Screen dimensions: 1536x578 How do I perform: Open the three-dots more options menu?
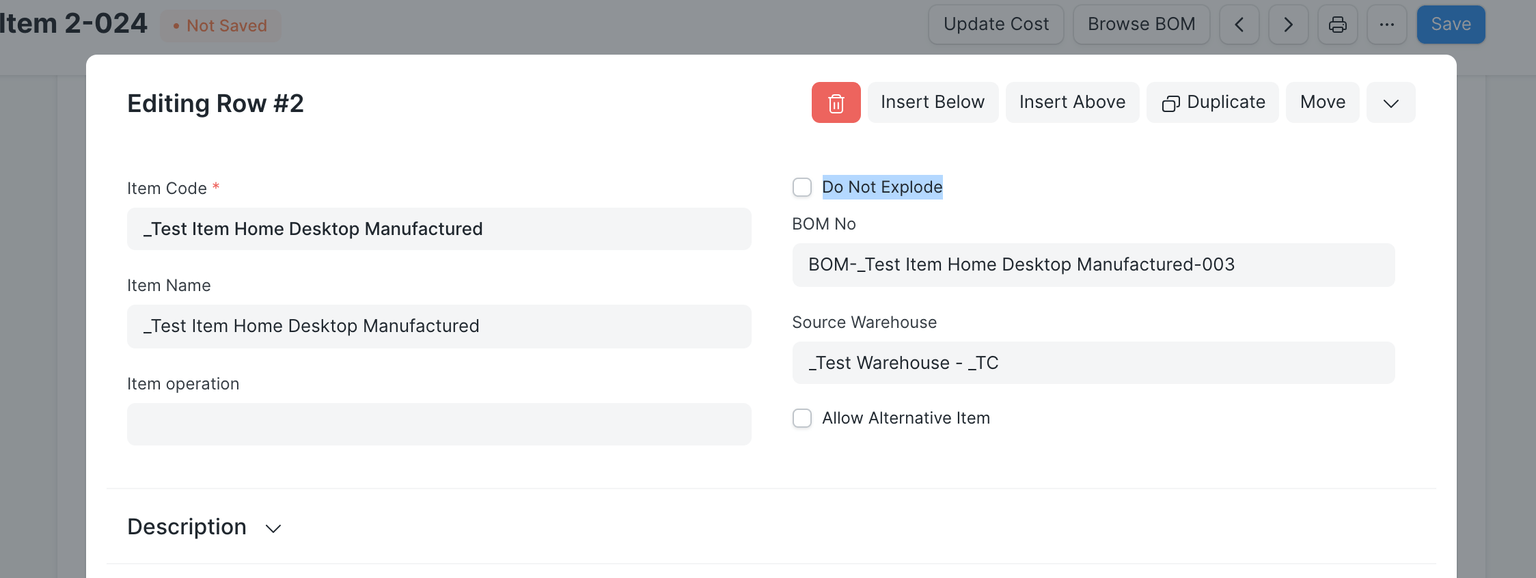coord(1386,25)
